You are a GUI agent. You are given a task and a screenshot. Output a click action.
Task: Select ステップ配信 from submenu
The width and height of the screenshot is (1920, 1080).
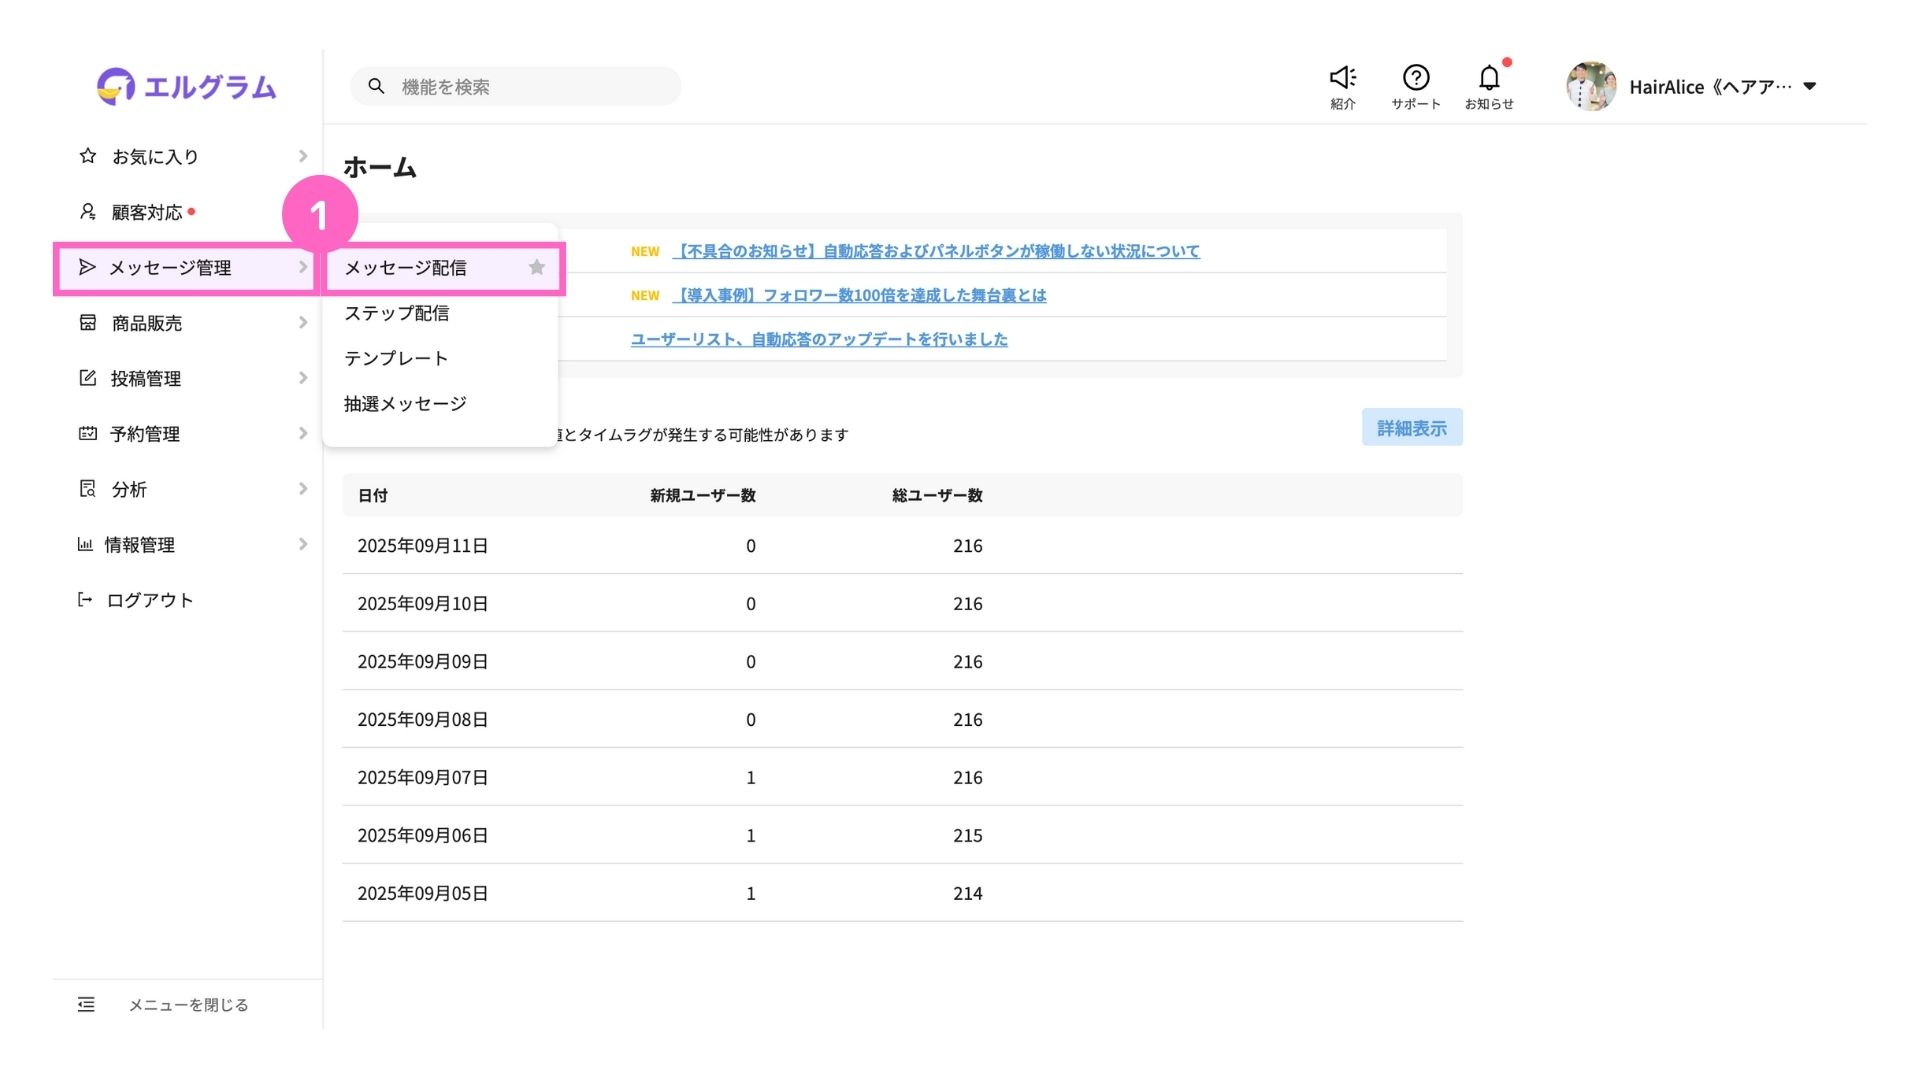coord(397,313)
